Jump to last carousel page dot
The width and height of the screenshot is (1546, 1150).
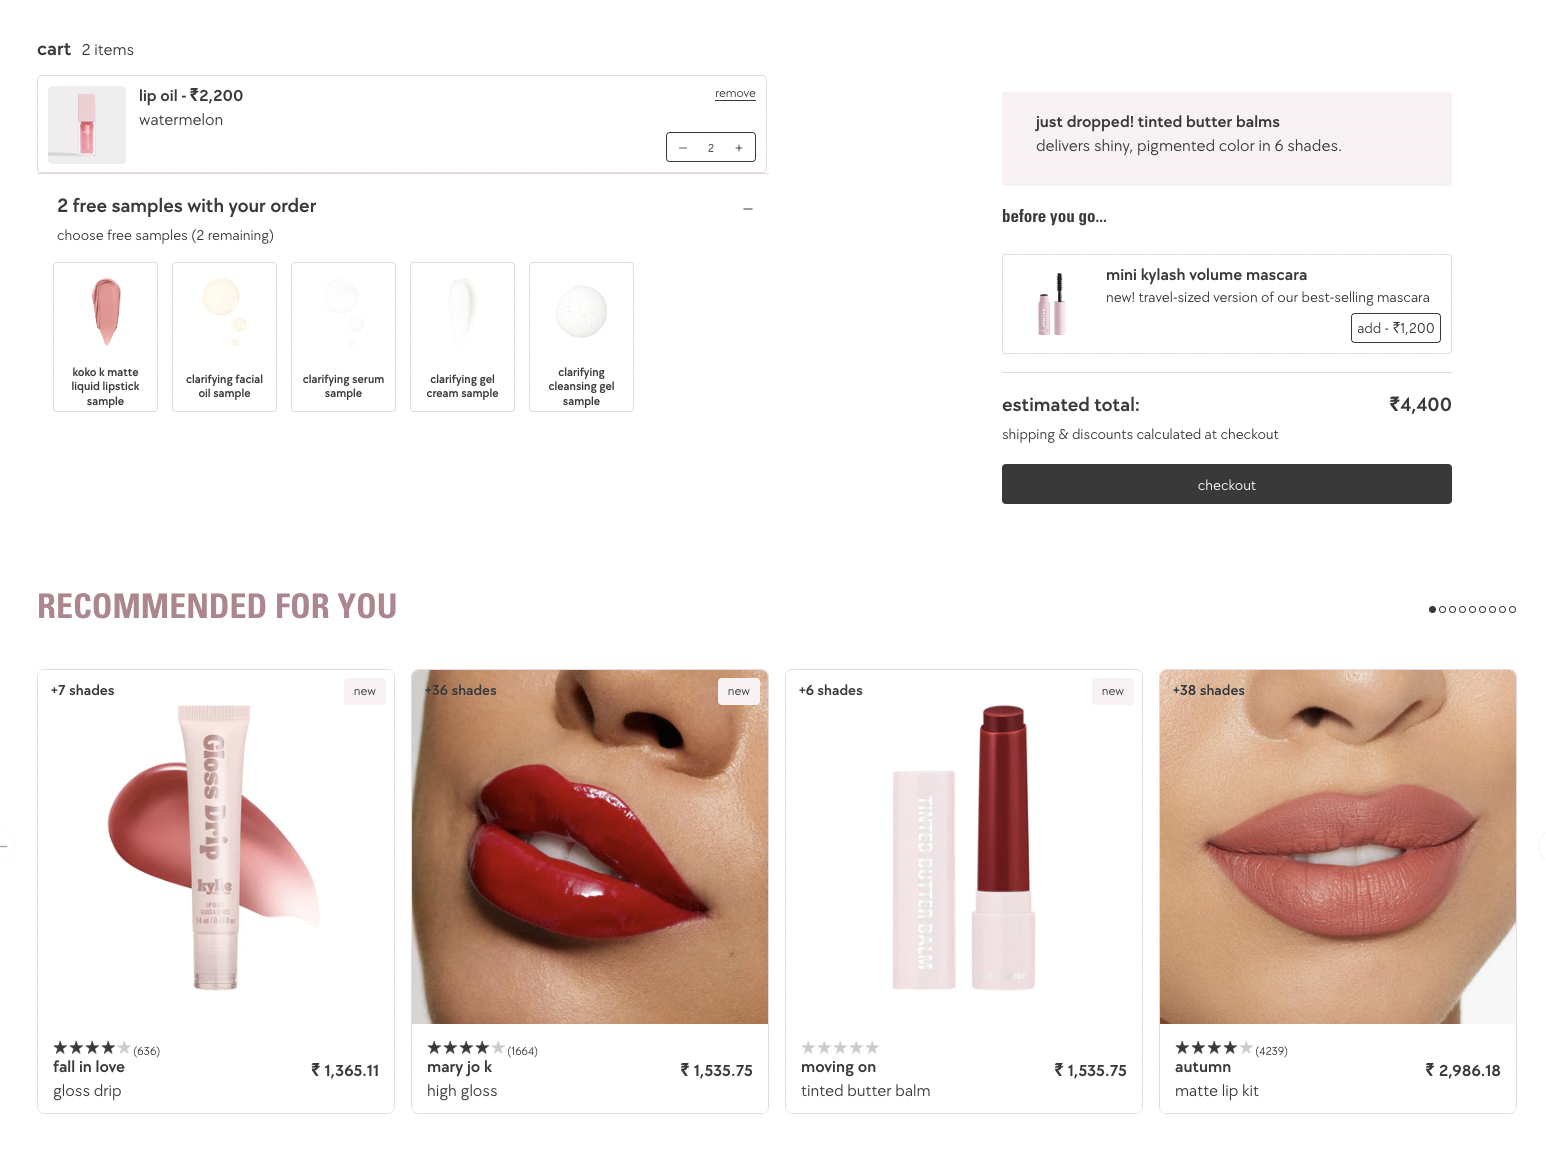point(1512,609)
